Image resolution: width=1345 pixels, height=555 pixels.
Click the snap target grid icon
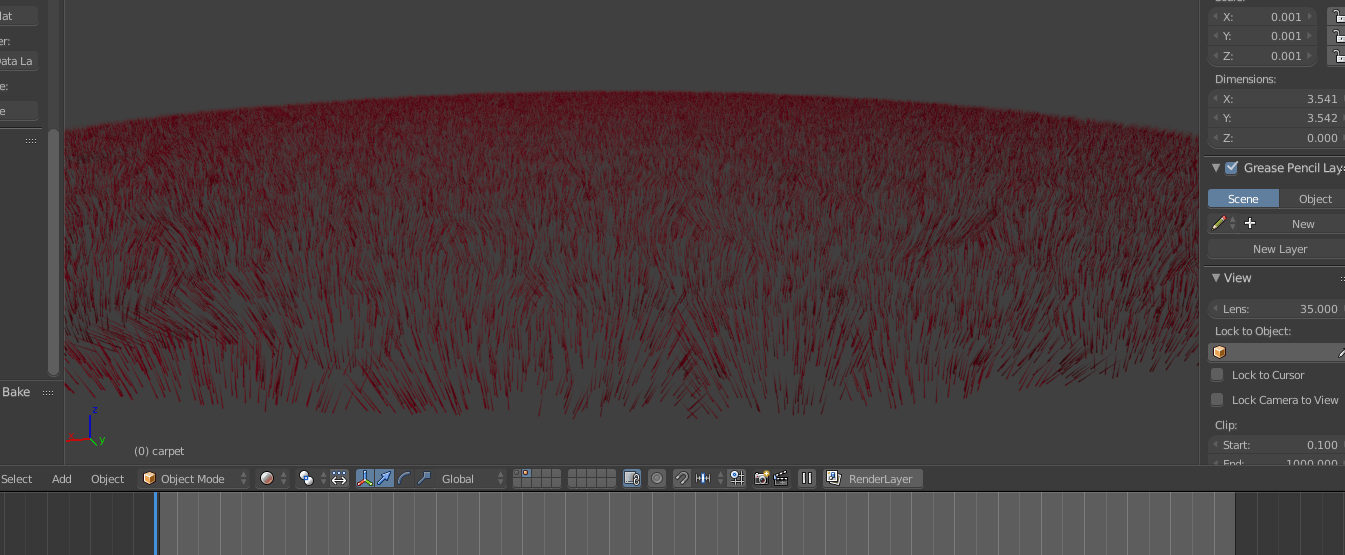pyautogui.click(x=737, y=479)
